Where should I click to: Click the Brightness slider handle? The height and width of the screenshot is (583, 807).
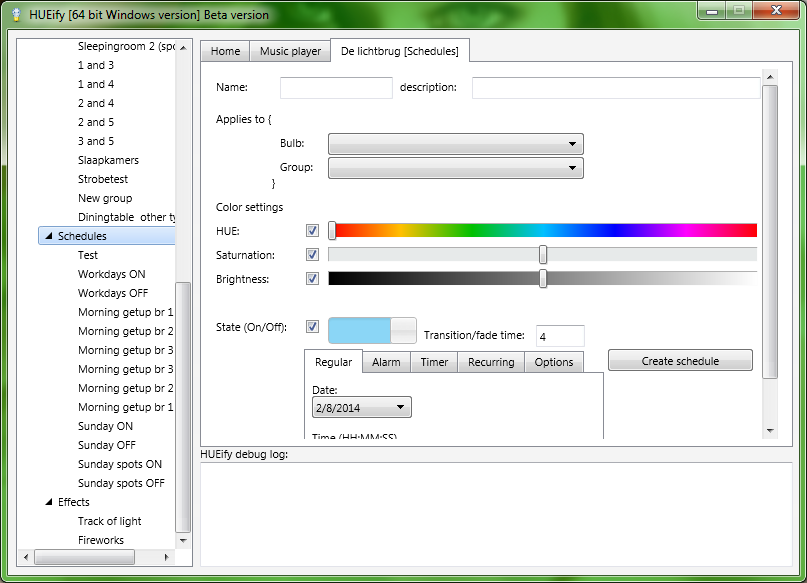point(543,278)
